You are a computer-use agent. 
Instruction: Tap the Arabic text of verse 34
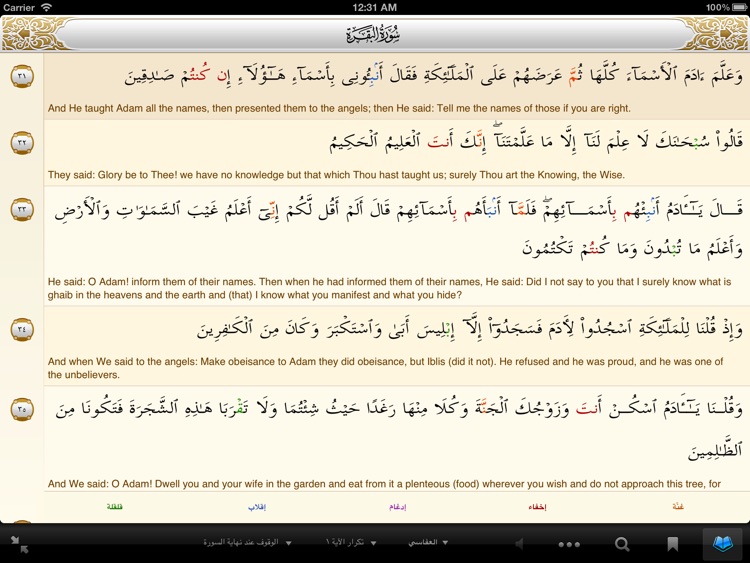(x=469, y=329)
